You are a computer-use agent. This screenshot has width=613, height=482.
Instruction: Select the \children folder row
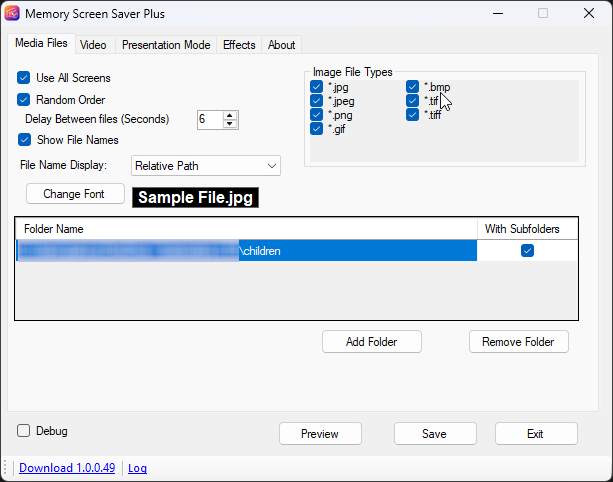(246, 251)
